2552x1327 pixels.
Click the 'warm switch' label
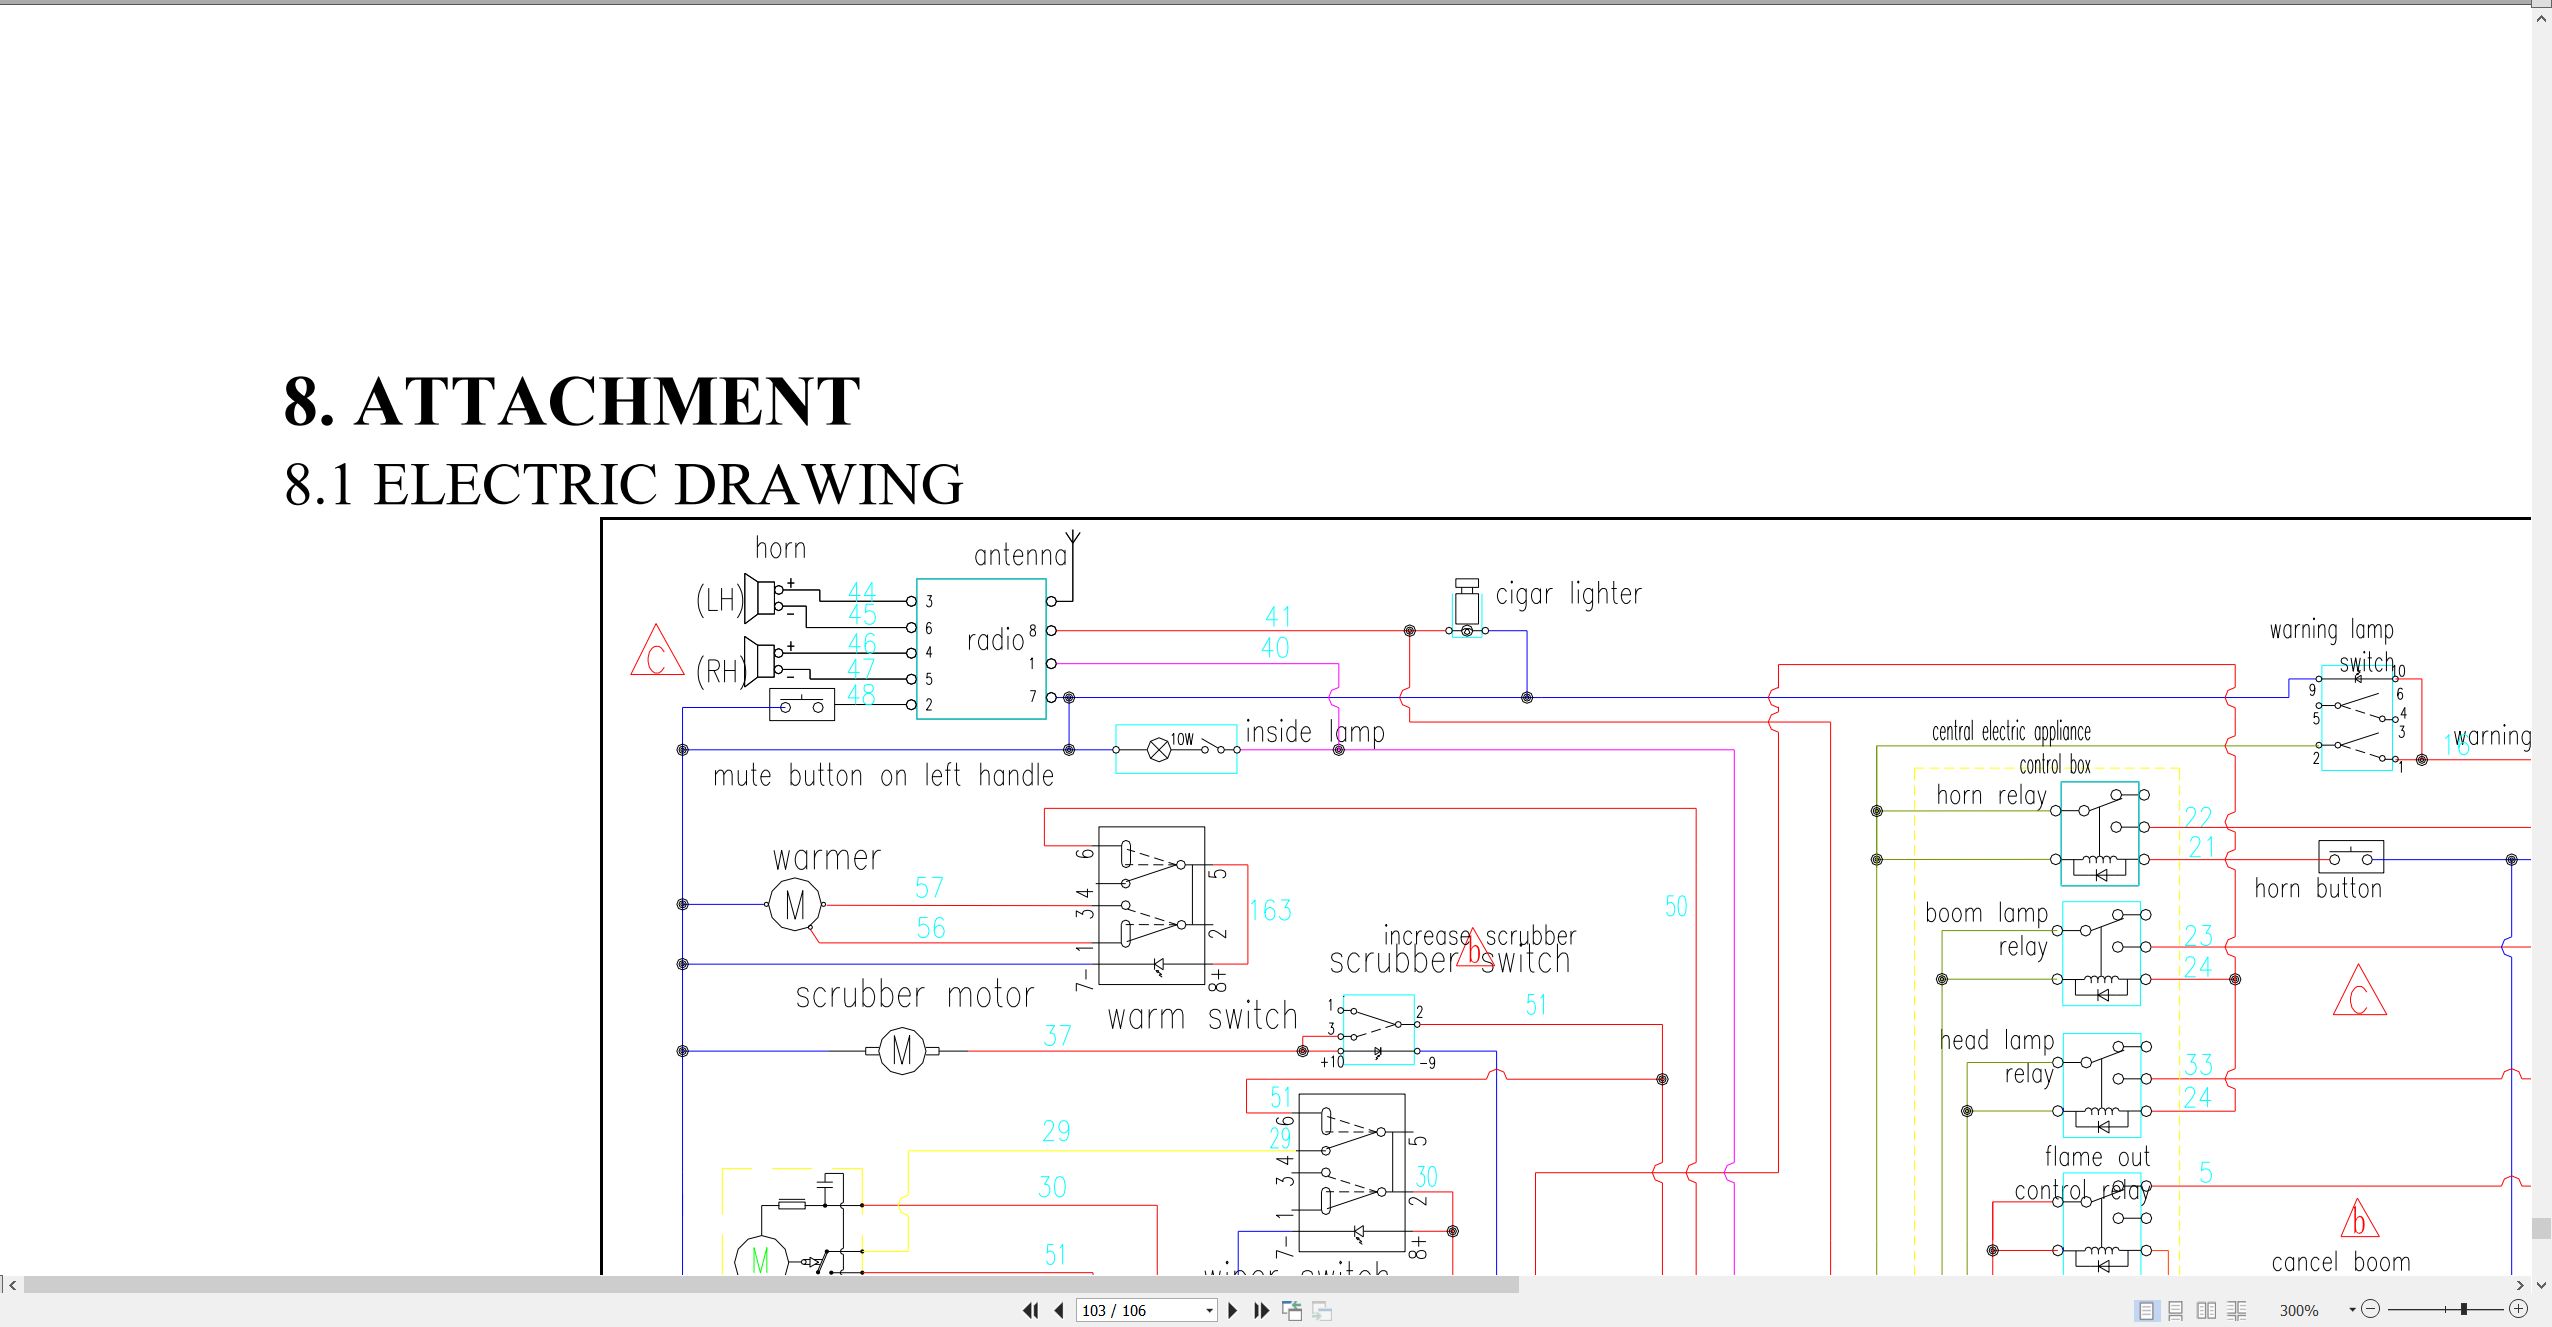point(1202,1017)
